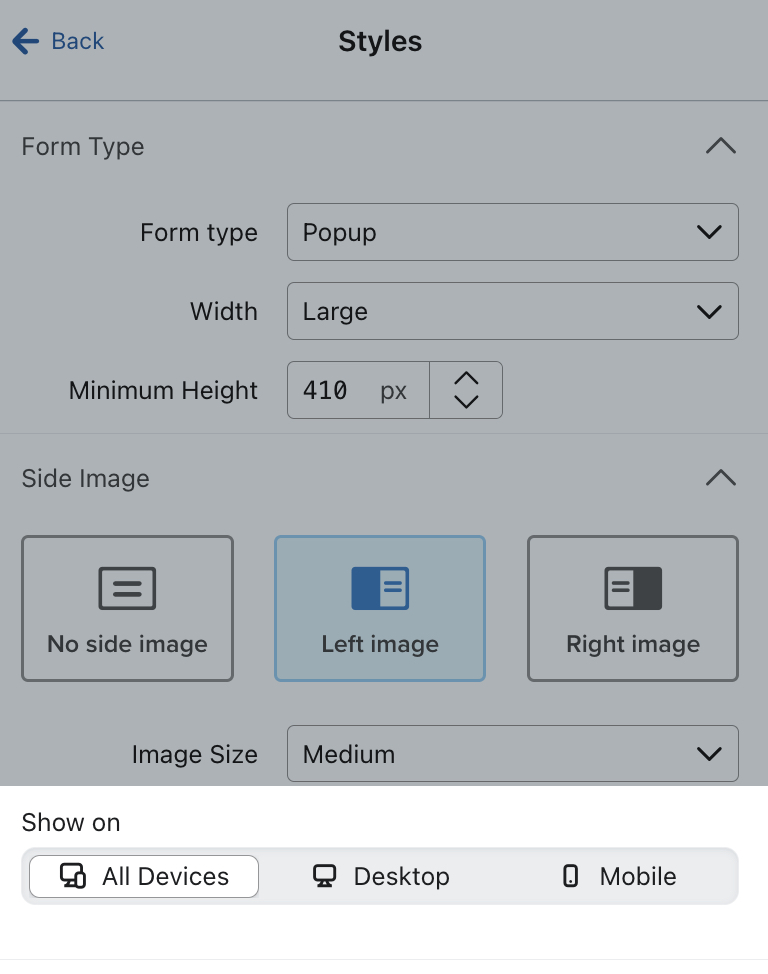The height and width of the screenshot is (974, 768).
Task: Click the back arrow icon
Action: pyautogui.click(x=24, y=41)
